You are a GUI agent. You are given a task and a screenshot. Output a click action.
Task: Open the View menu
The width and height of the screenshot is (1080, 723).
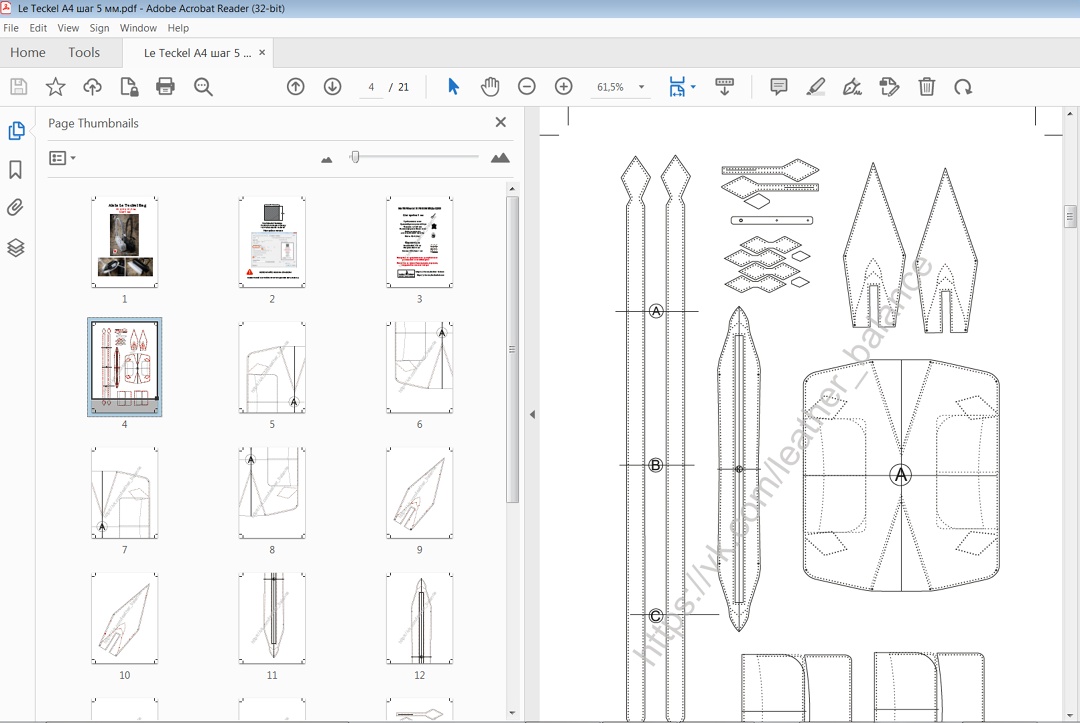coord(68,28)
